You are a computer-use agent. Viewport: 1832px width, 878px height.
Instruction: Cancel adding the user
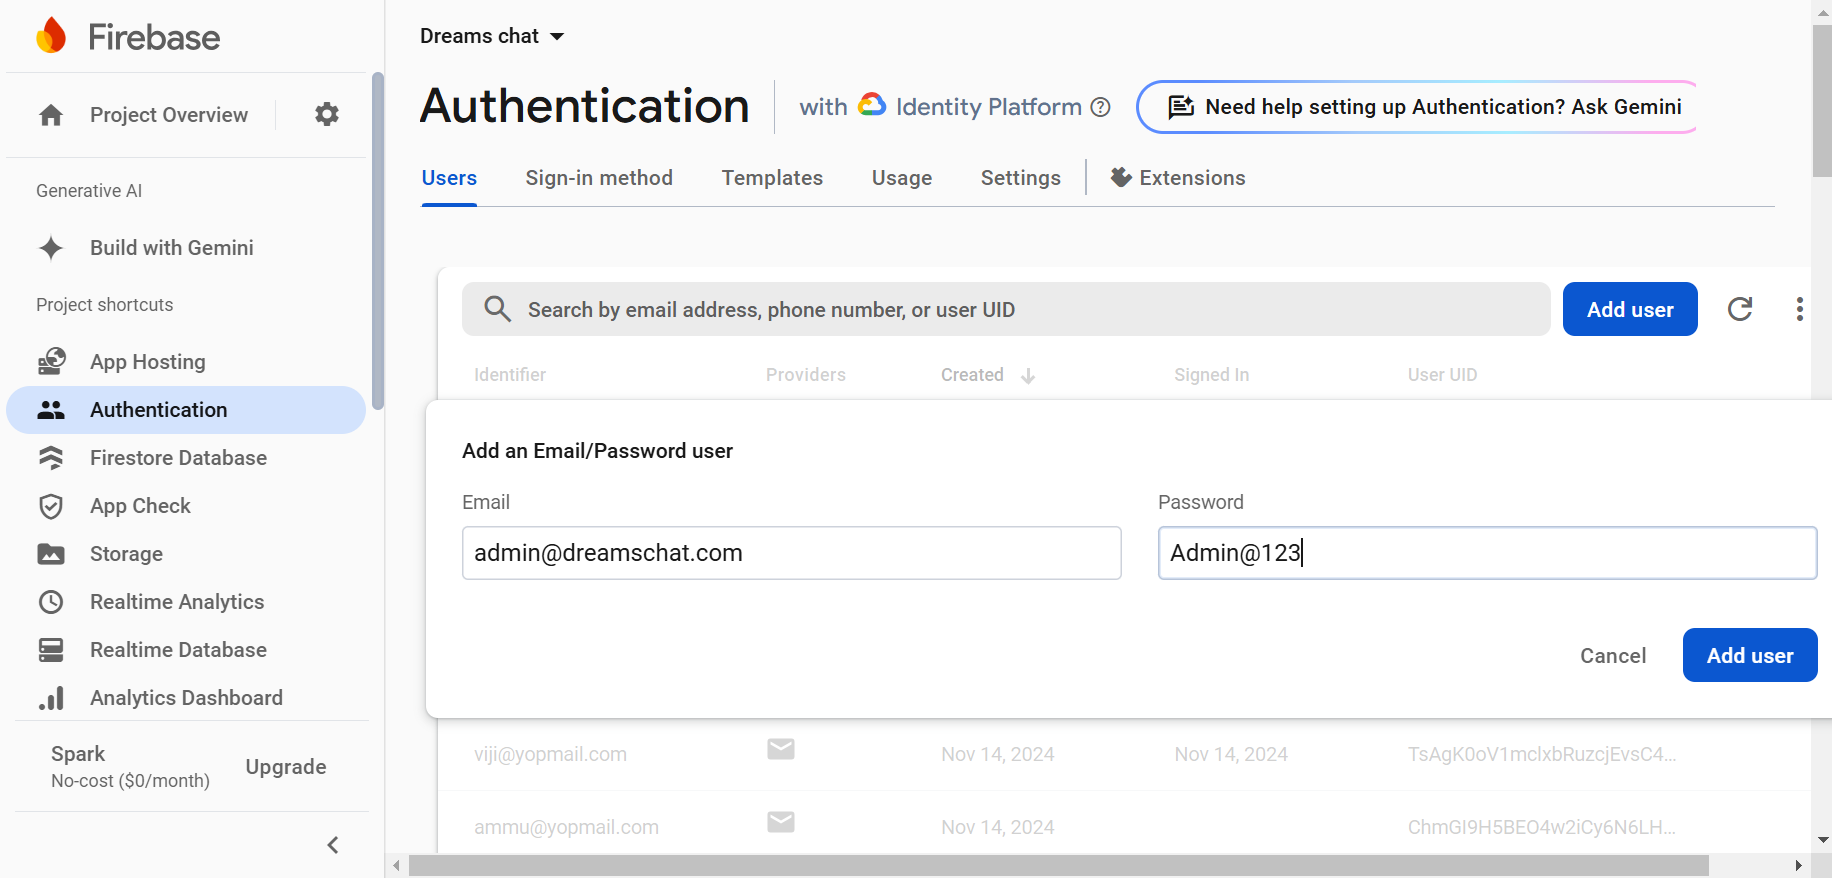coord(1613,655)
